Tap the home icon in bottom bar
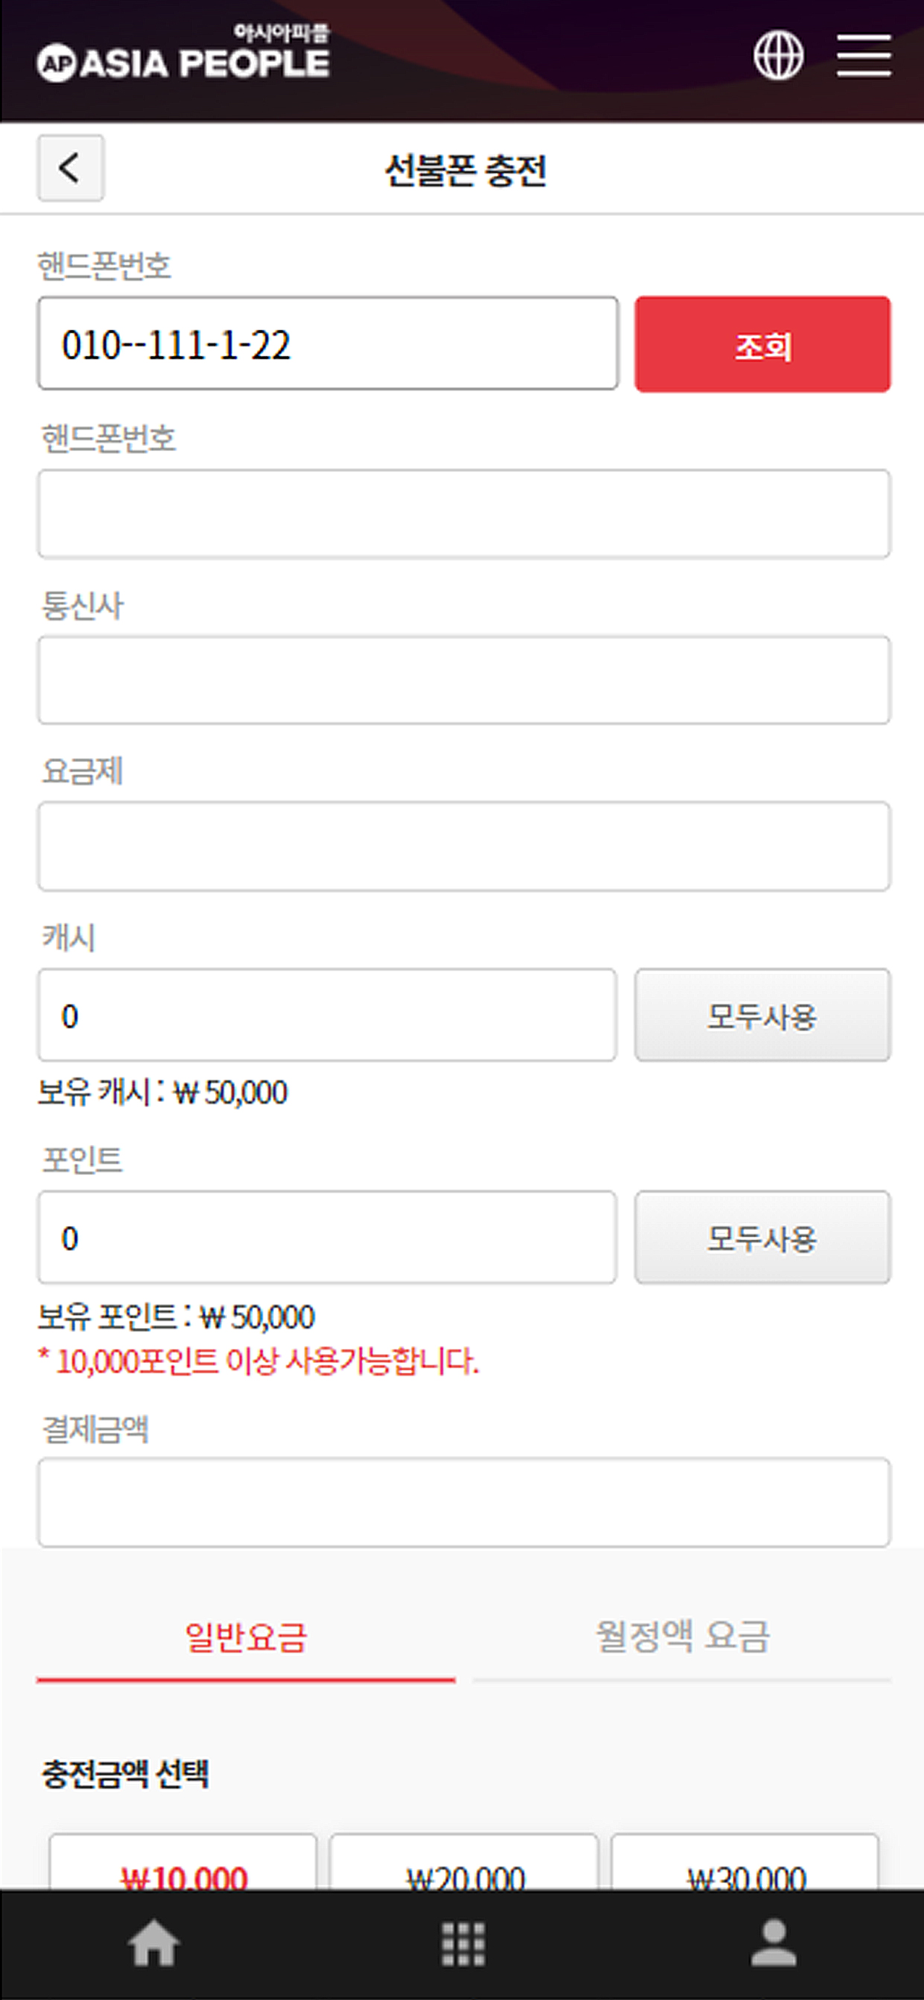Screen dimensions: 924x2000 (154, 1944)
